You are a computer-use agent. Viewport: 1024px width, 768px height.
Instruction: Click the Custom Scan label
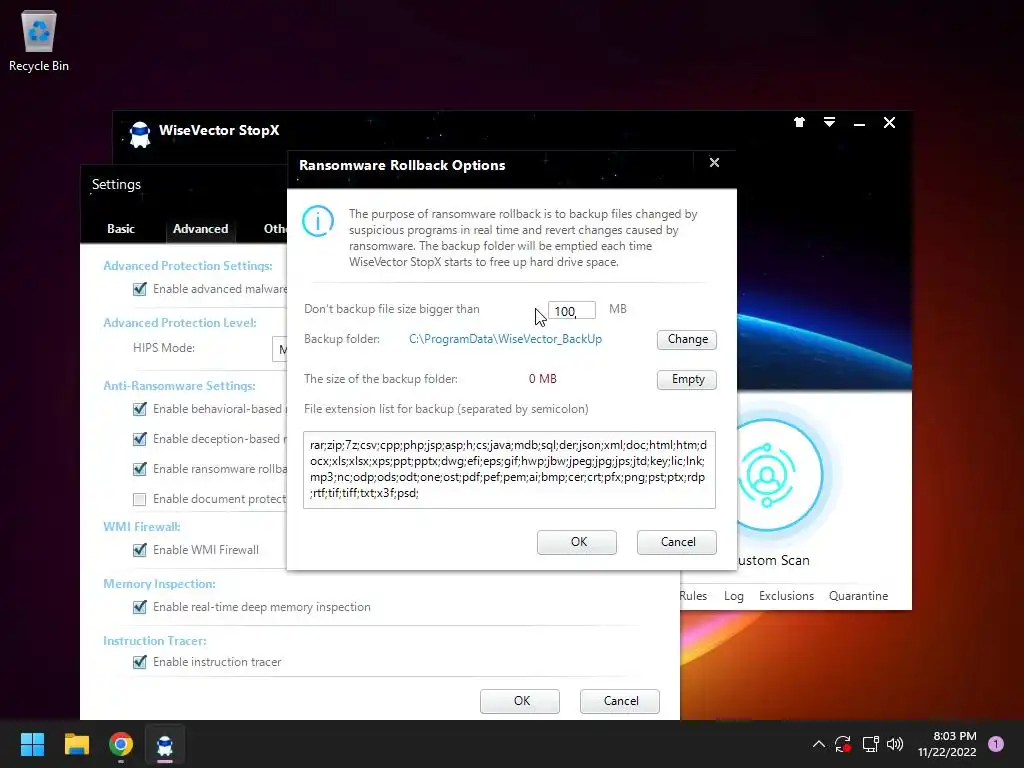[x=773, y=560]
